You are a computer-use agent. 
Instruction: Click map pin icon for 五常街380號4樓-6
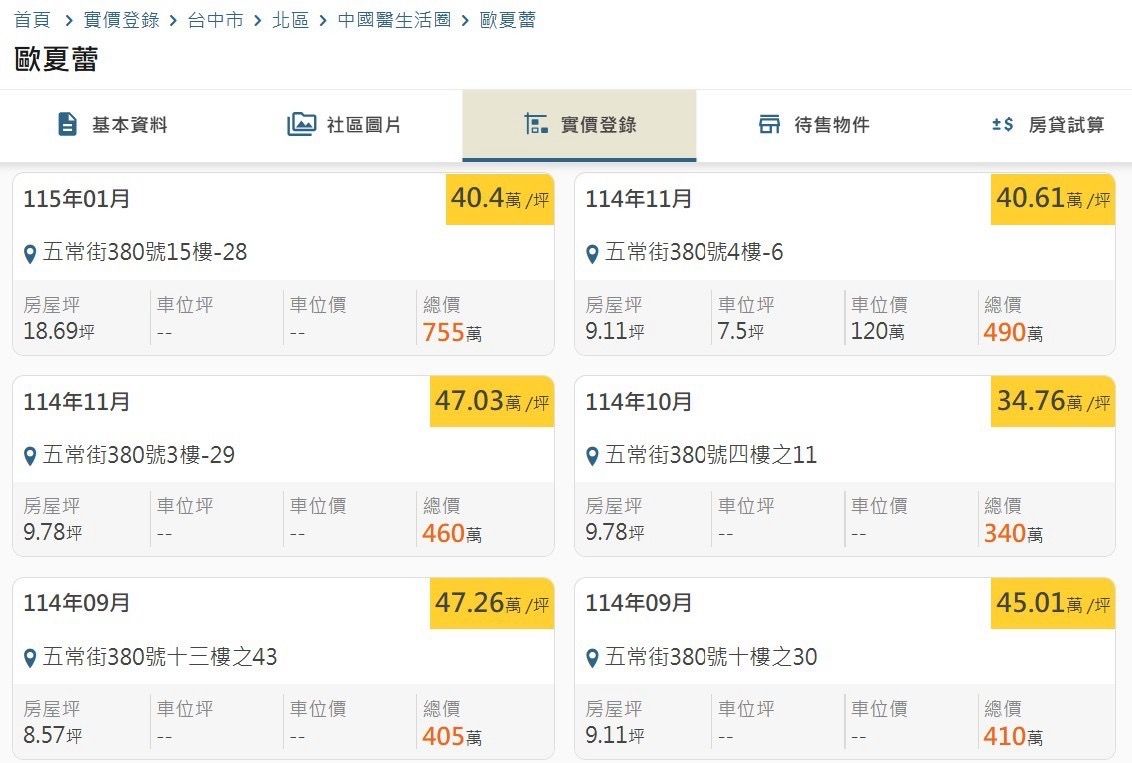point(592,254)
